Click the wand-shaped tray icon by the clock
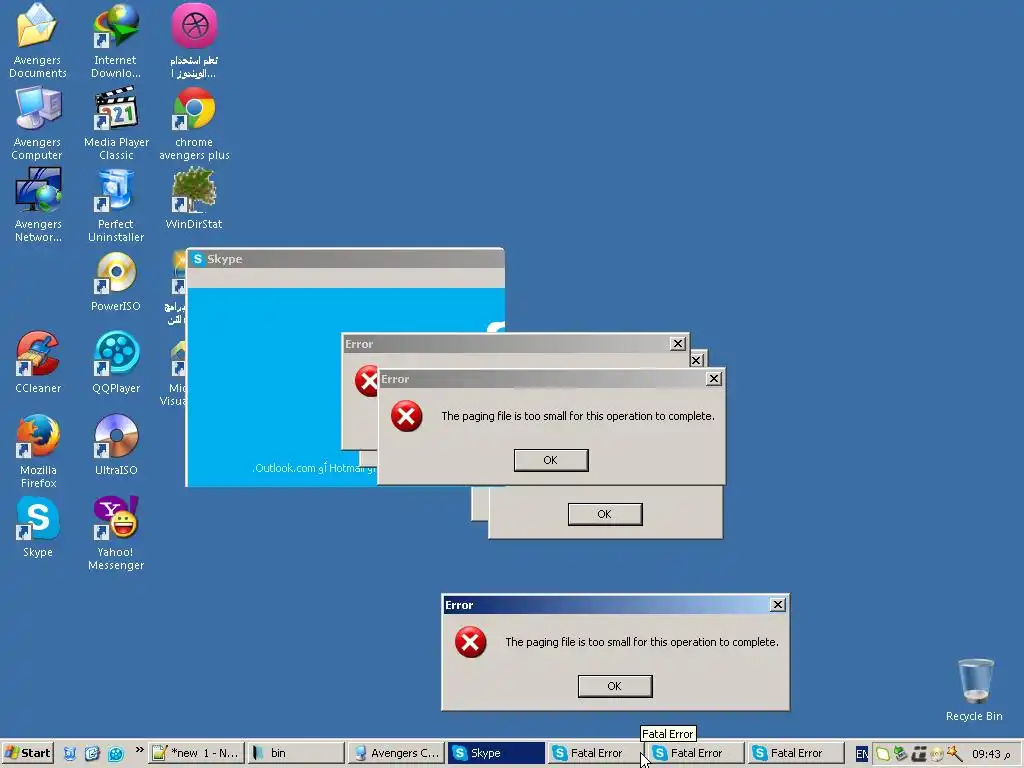 [x=954, y=754]
